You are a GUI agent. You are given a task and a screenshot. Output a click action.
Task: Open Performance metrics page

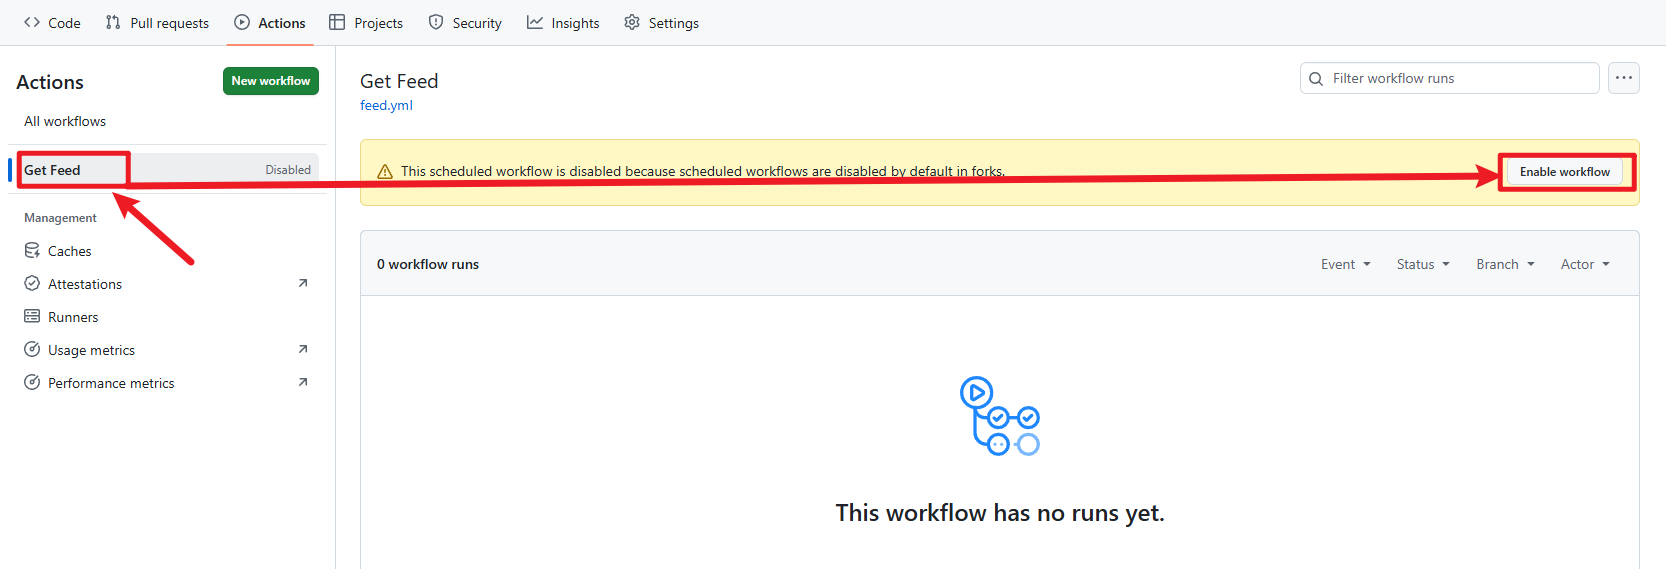coord(167,383)
